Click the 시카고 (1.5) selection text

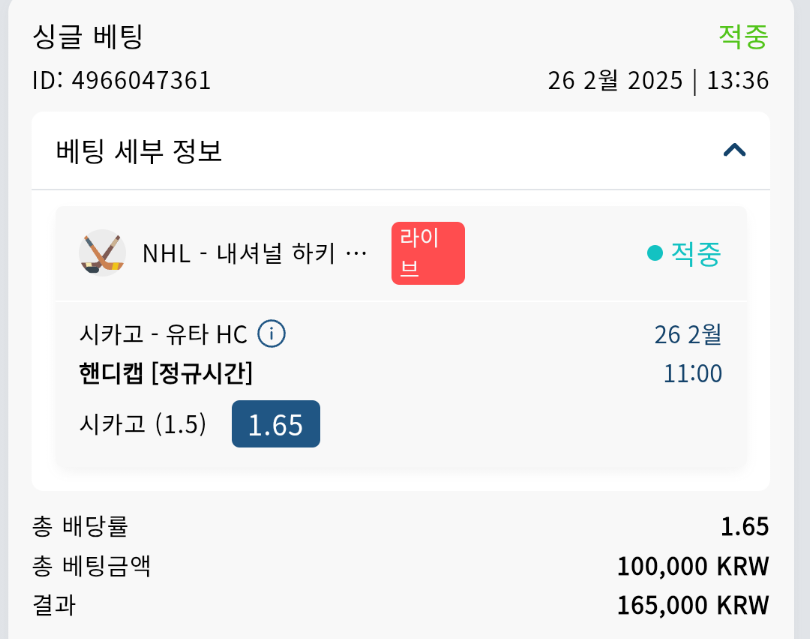tap(143, 424)
